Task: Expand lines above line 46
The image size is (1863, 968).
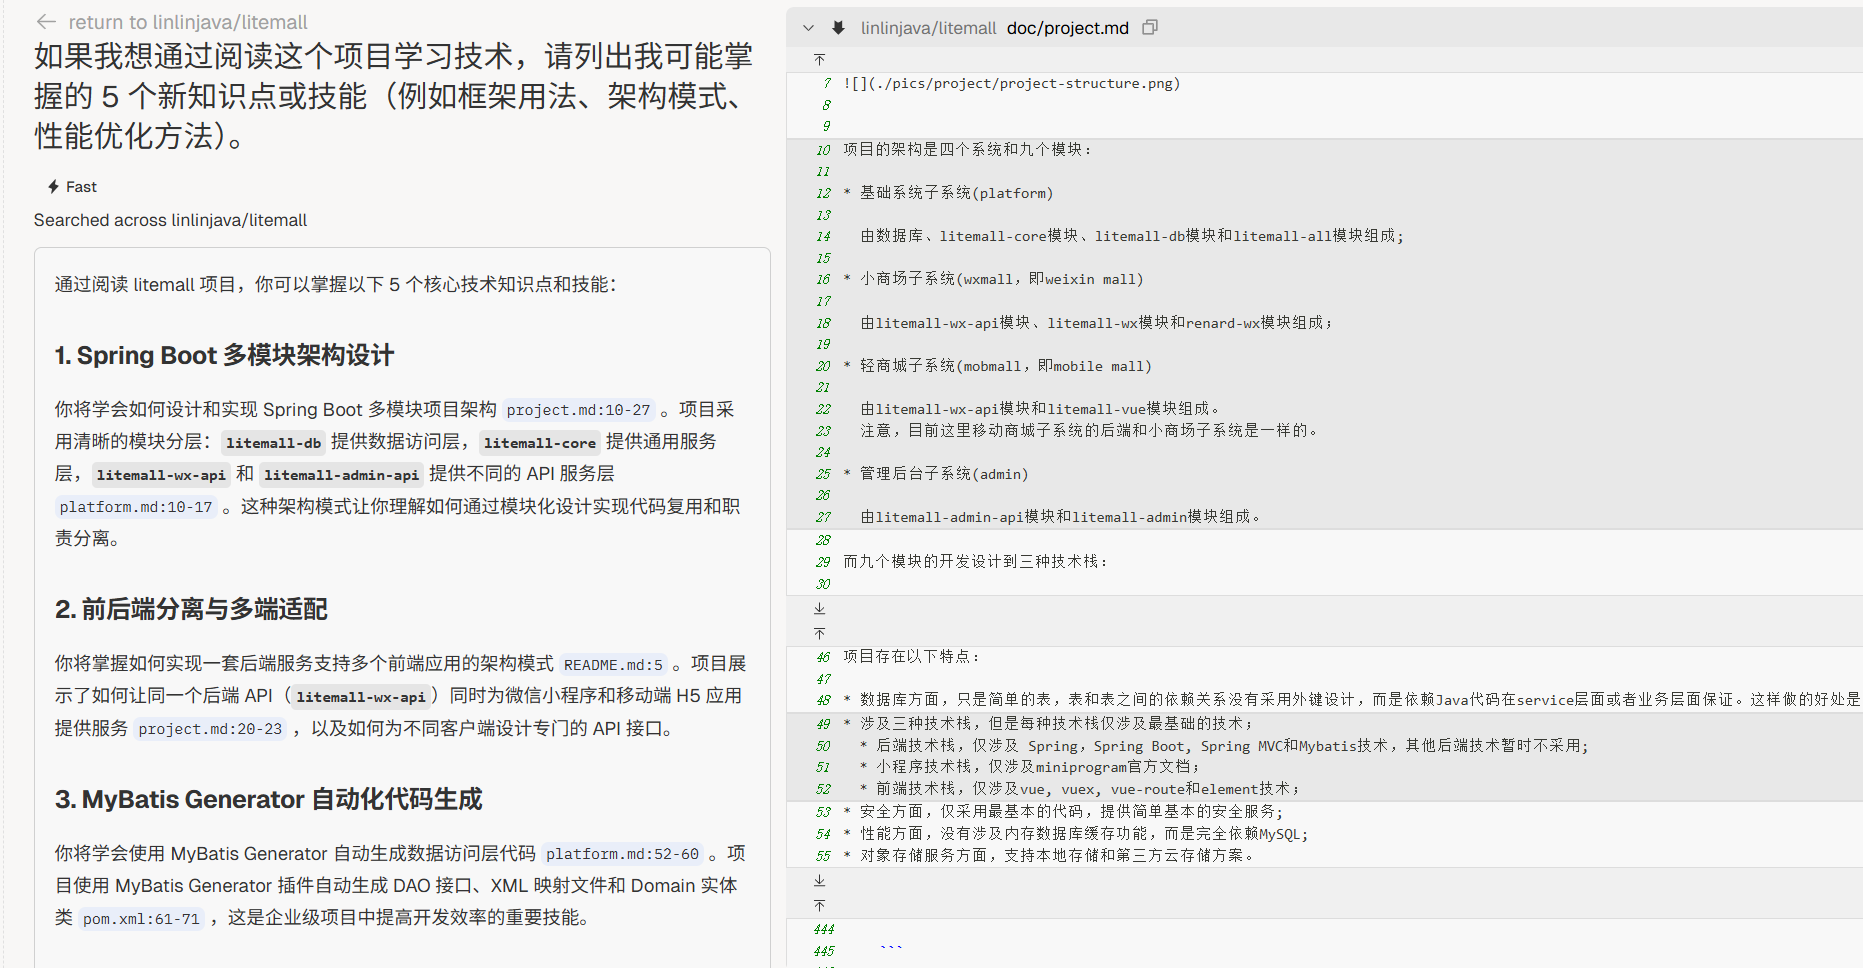Action: pyautogui.click(x=819, y=634)
